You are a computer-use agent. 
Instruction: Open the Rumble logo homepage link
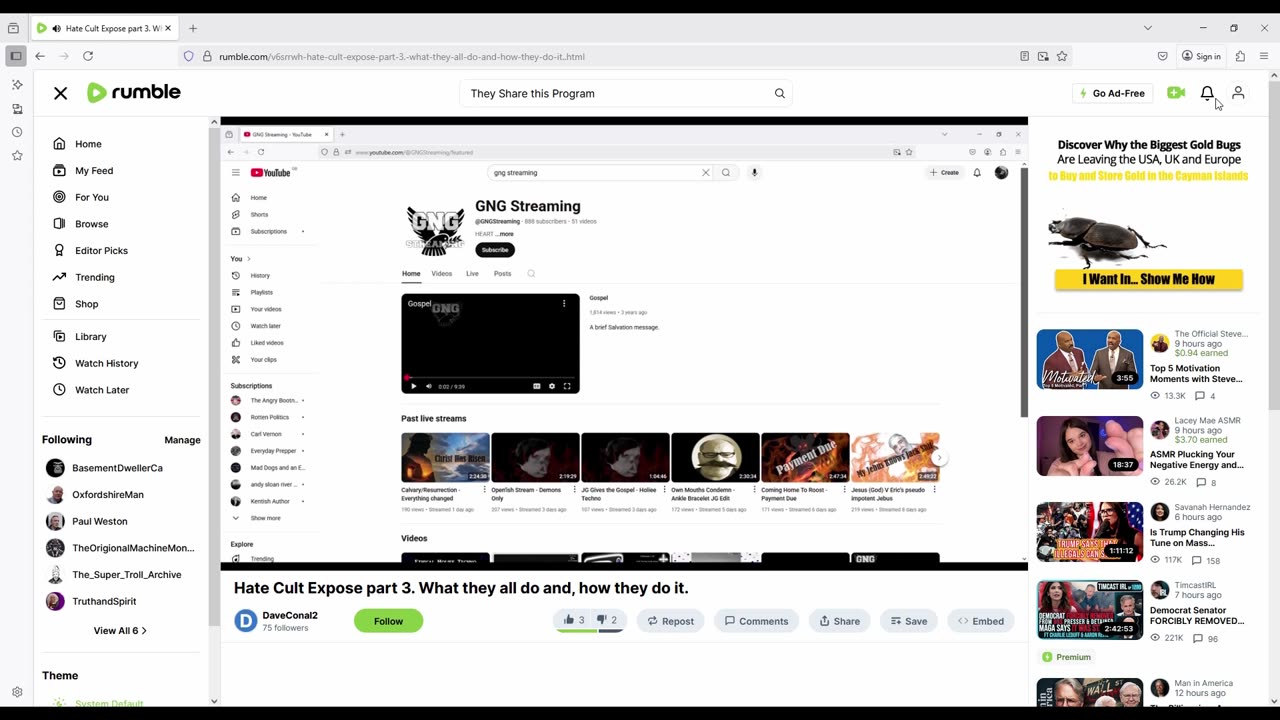(x=134, y=93)
